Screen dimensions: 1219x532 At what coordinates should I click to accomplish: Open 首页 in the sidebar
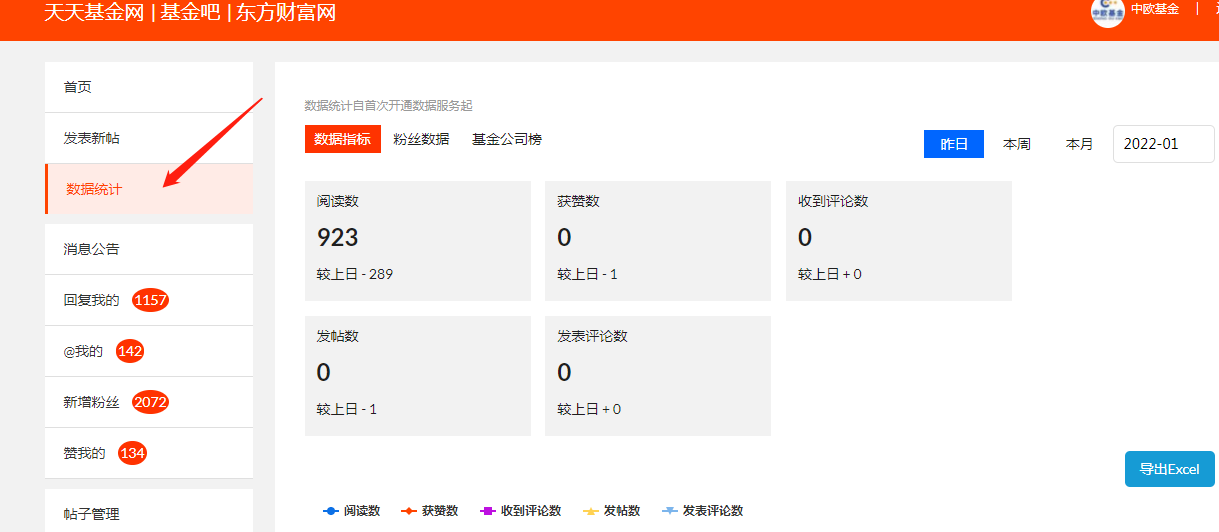click(149, 87)
